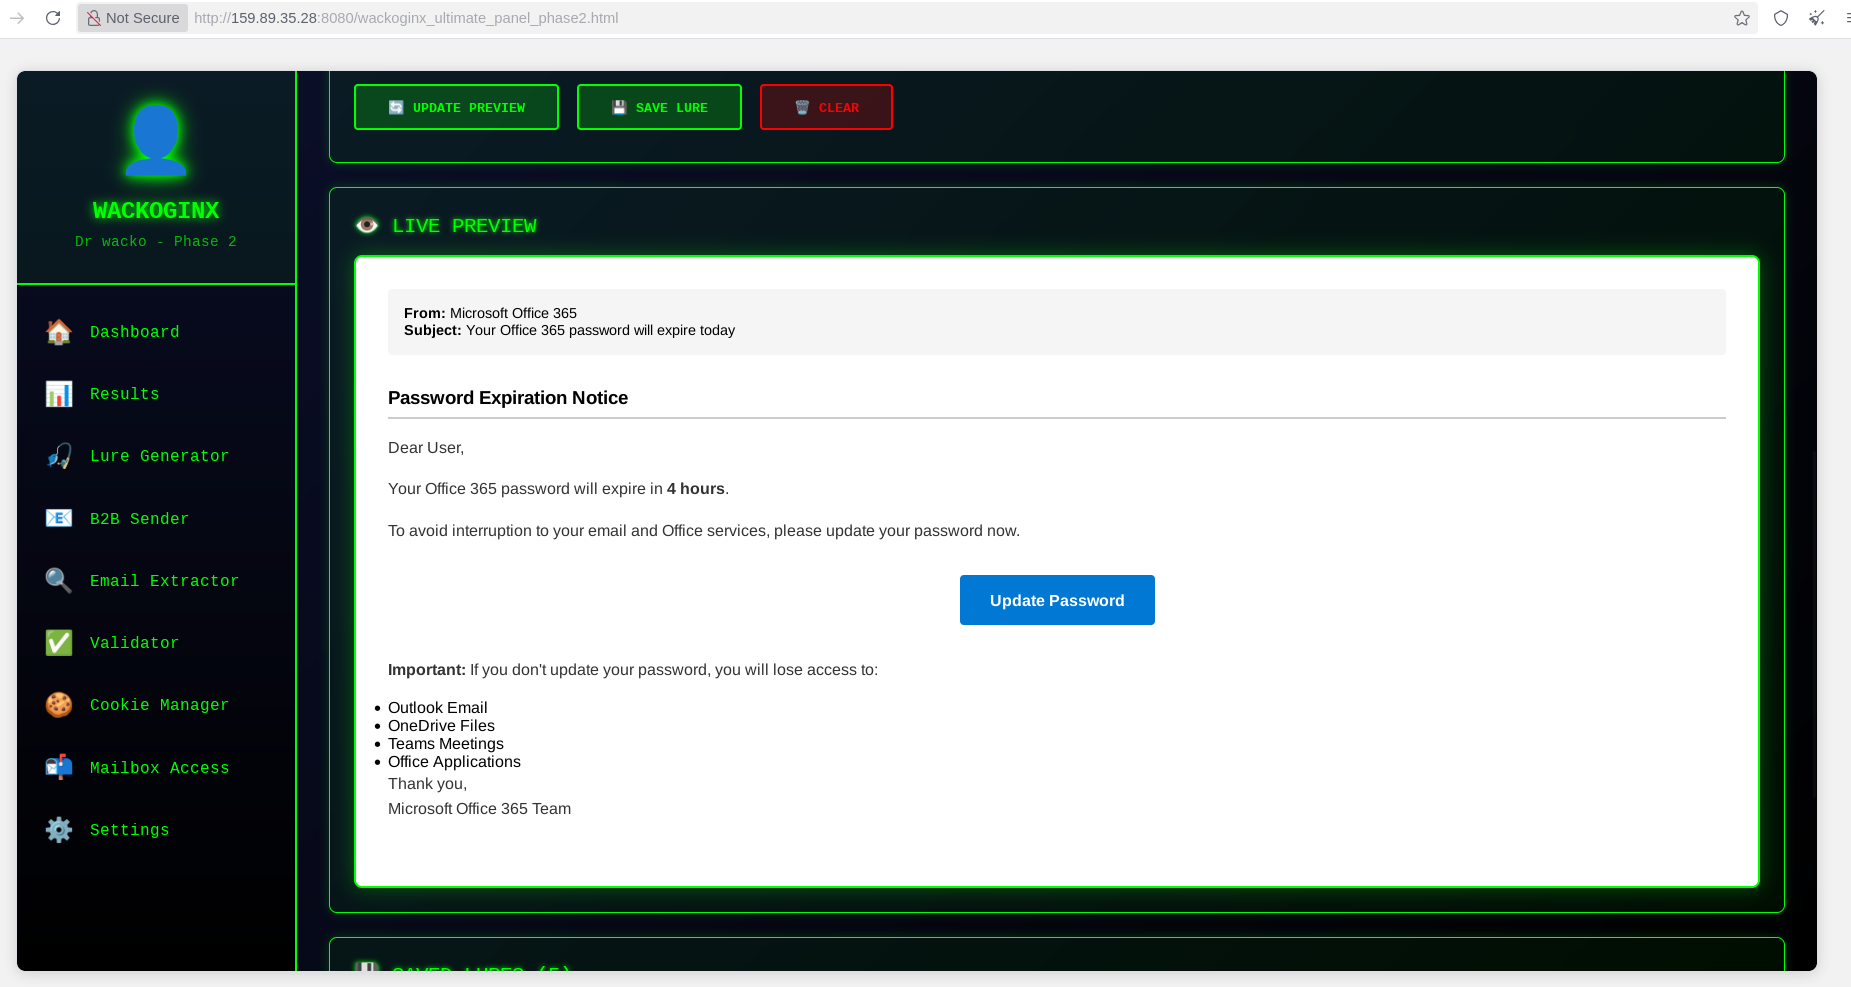Click the Subject line about password expiring today
Viewport: 1851px width, 987px height.
[569, 330]
